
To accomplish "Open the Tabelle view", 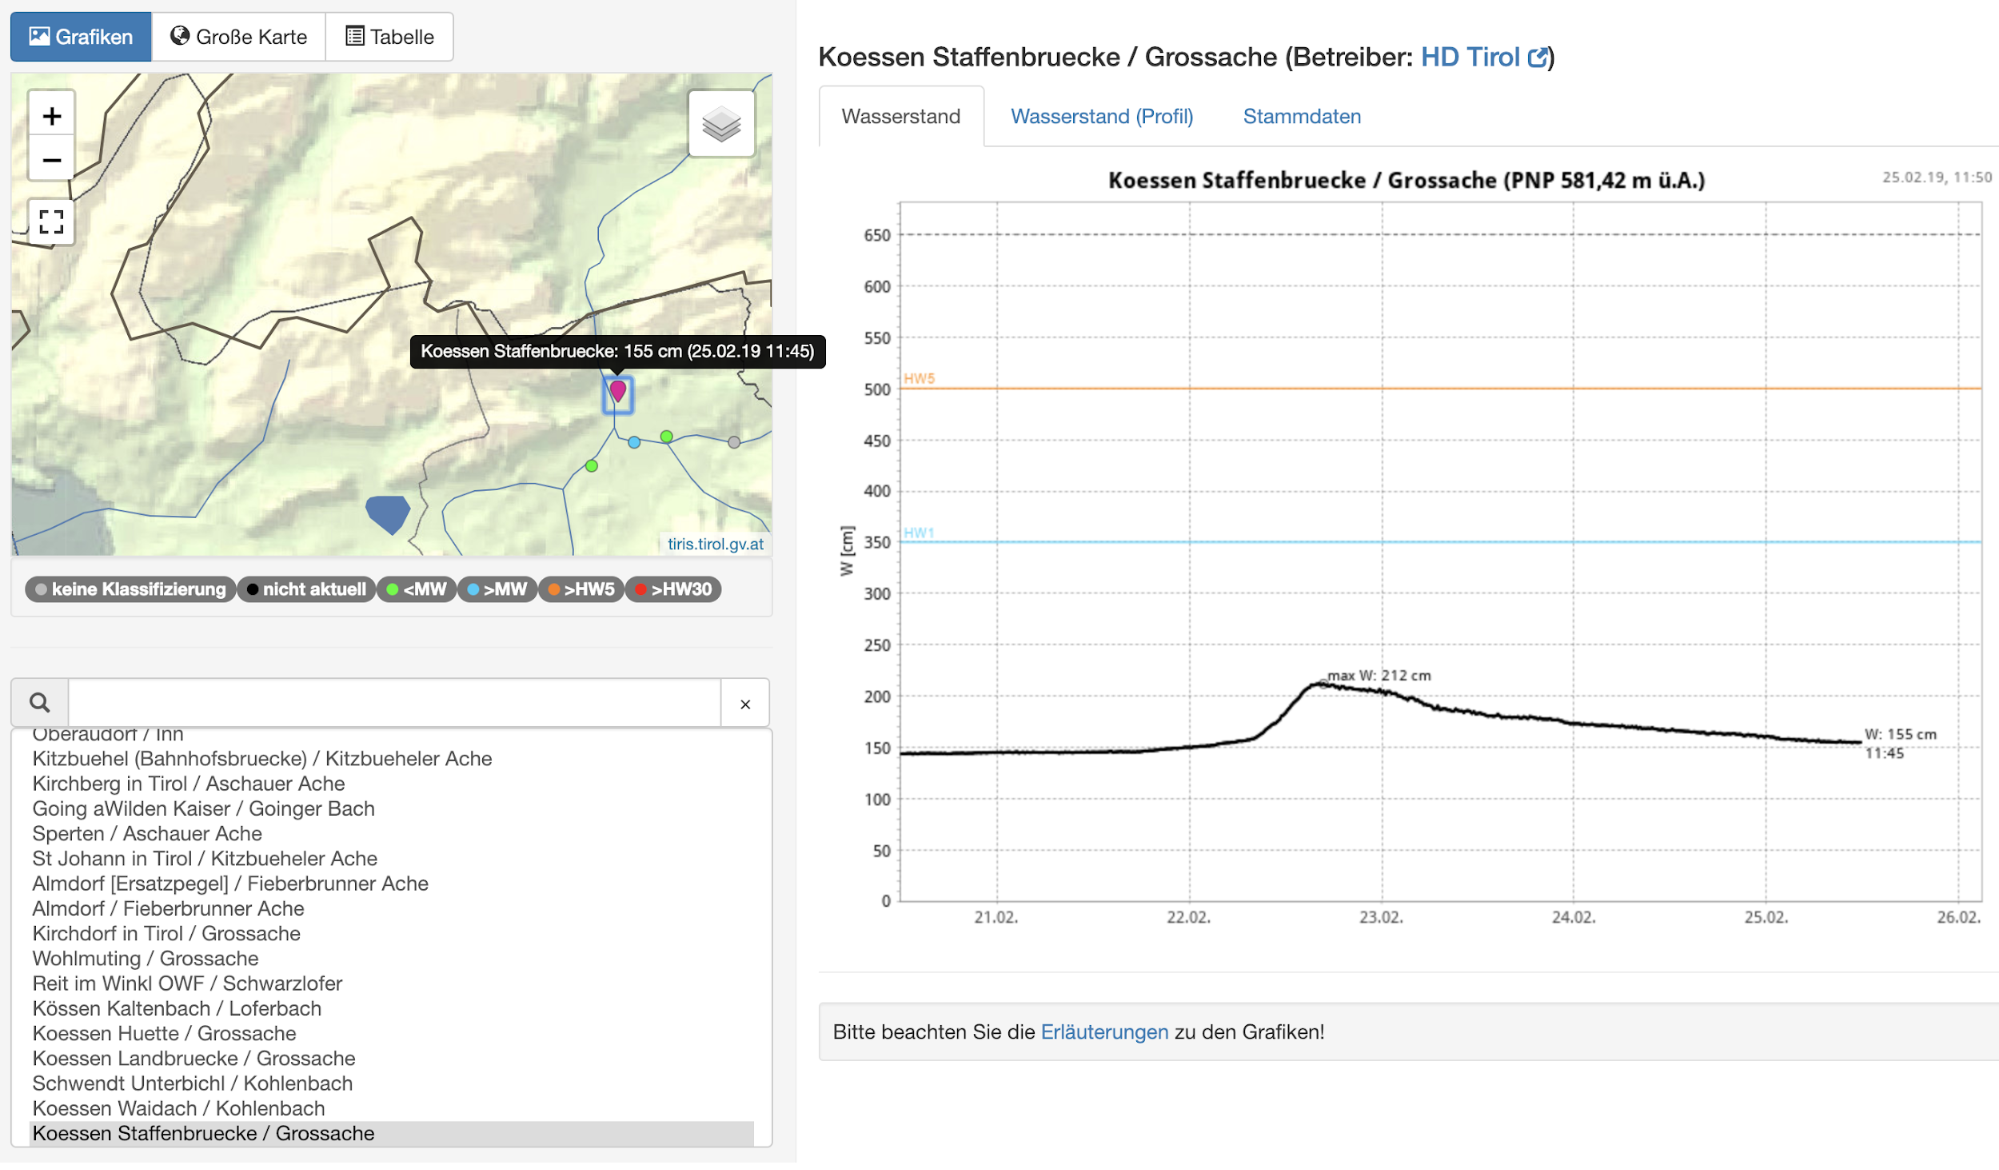I will pyautogui.click(x=389, y=37).
